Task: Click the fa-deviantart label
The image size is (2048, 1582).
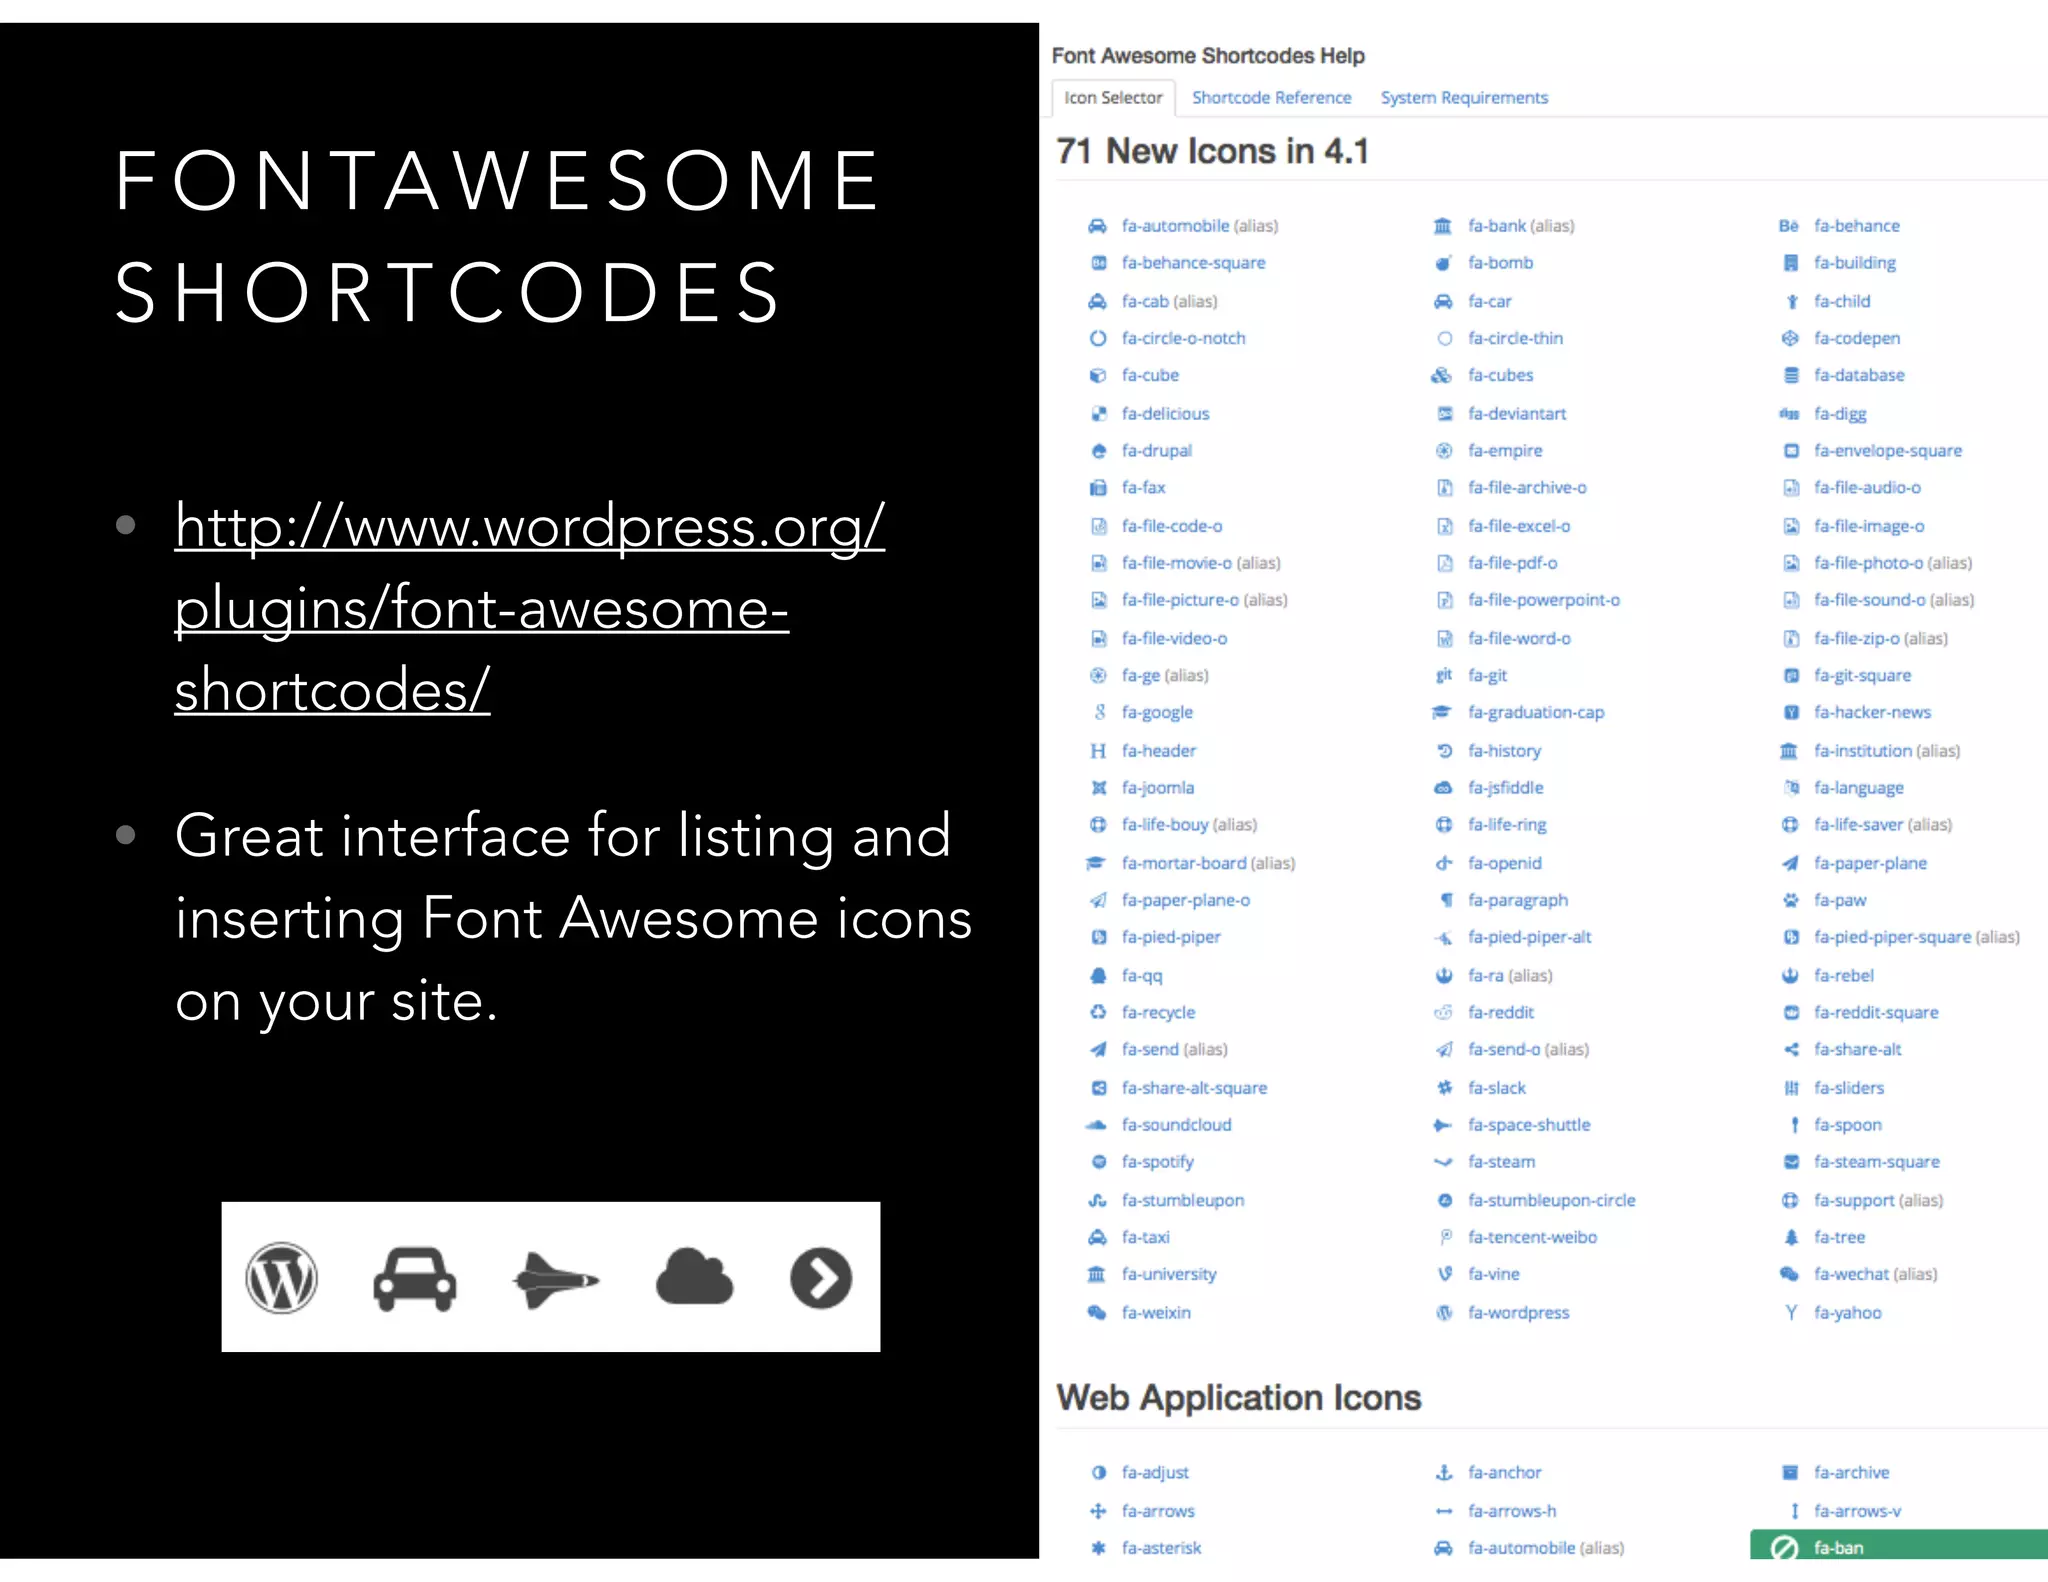Action: 1517,413
